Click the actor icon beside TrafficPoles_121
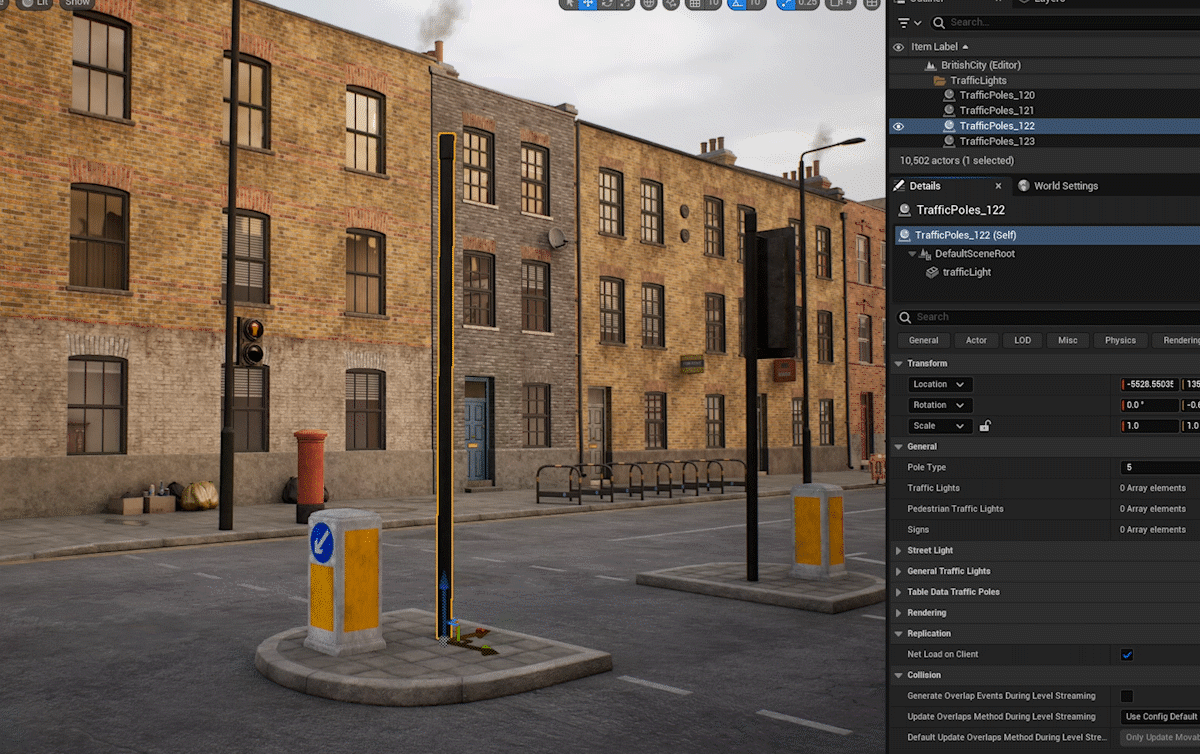Viewport: 1200px width, 754px height. click(949, 110)
